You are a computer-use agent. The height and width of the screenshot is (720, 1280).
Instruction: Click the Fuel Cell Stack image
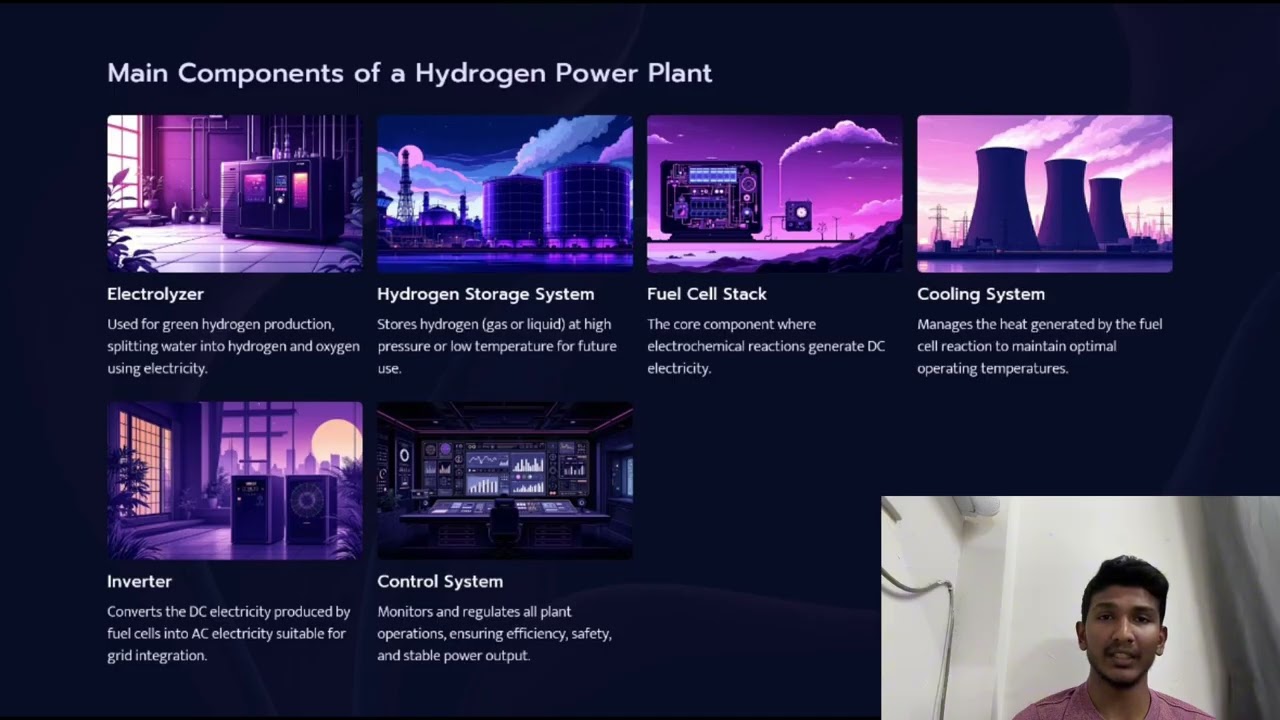[775, 193]
